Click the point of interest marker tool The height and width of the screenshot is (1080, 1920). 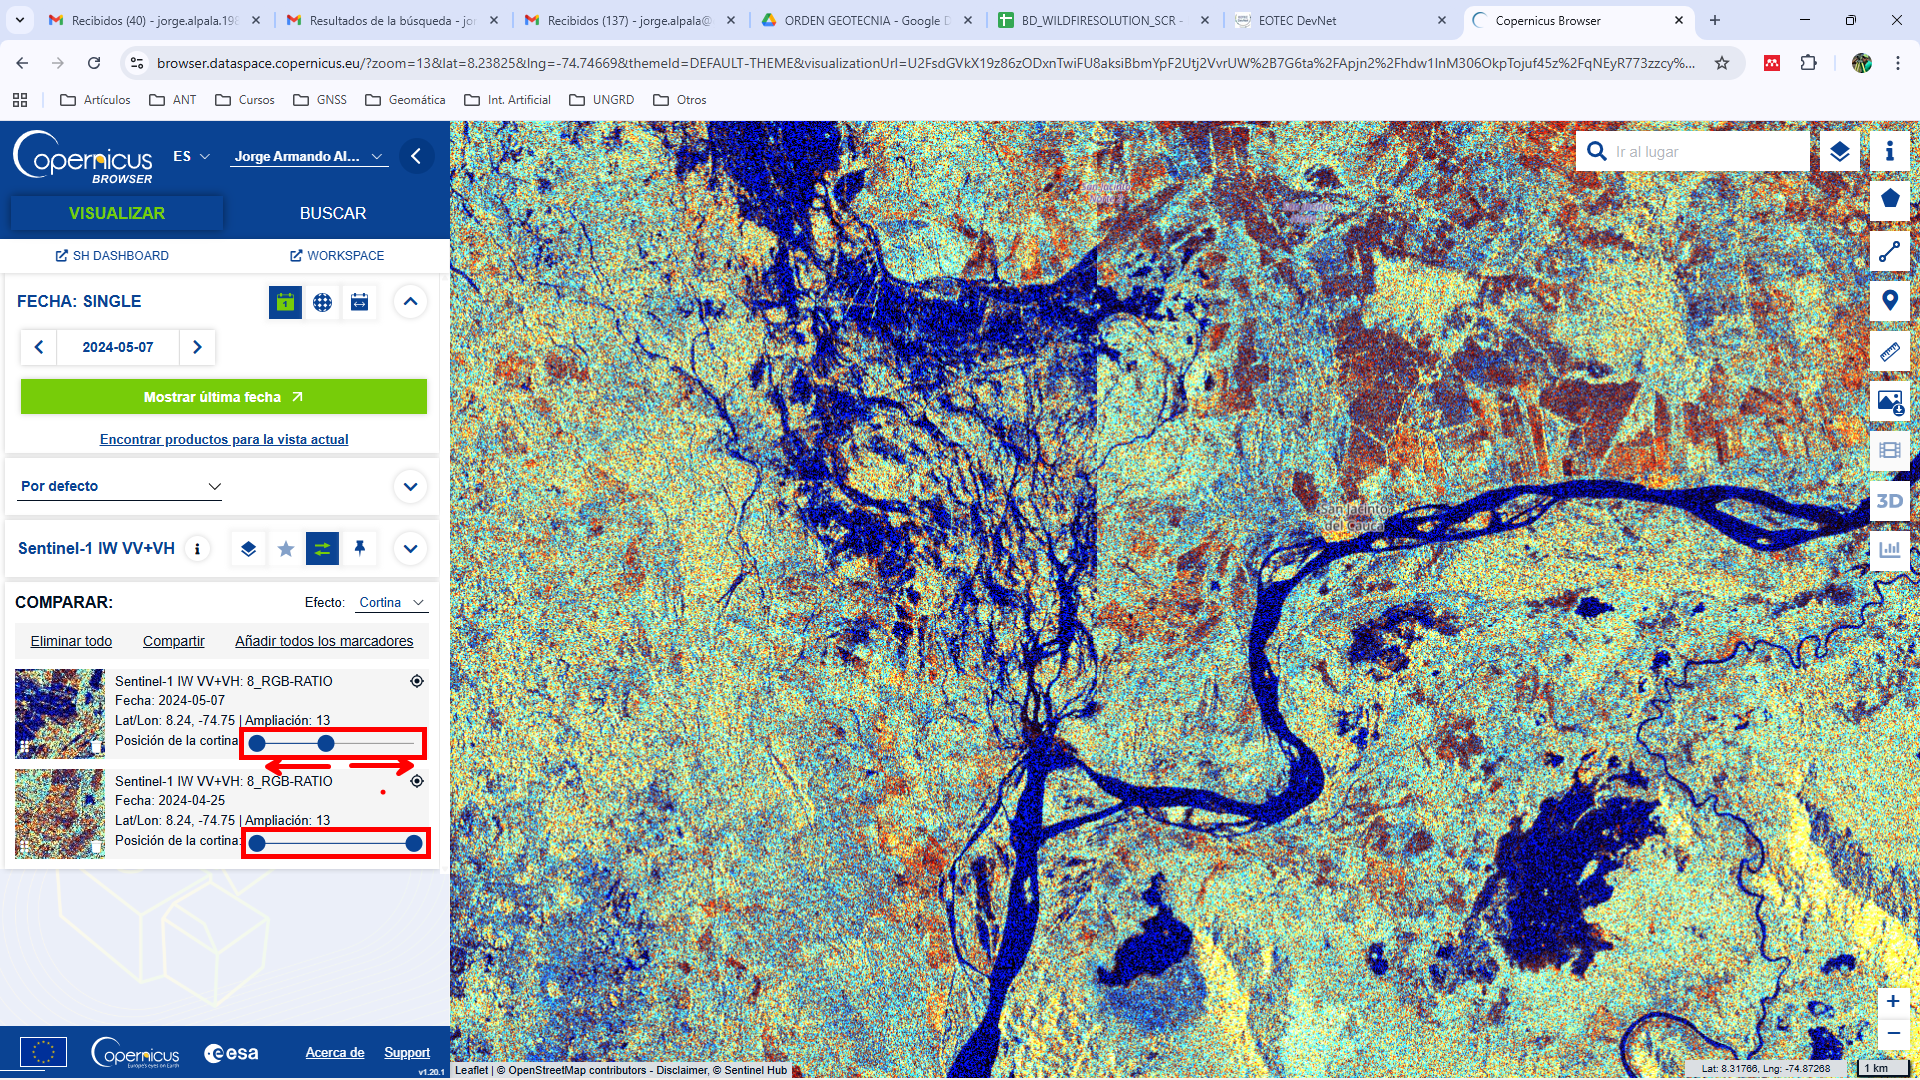point(1889,301)
